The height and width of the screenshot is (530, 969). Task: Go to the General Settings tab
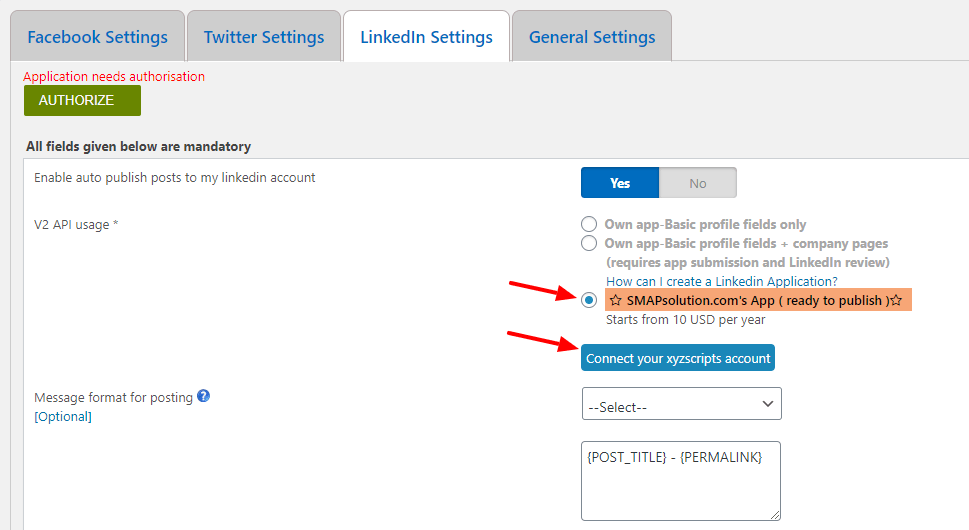[x=592, y=36]
